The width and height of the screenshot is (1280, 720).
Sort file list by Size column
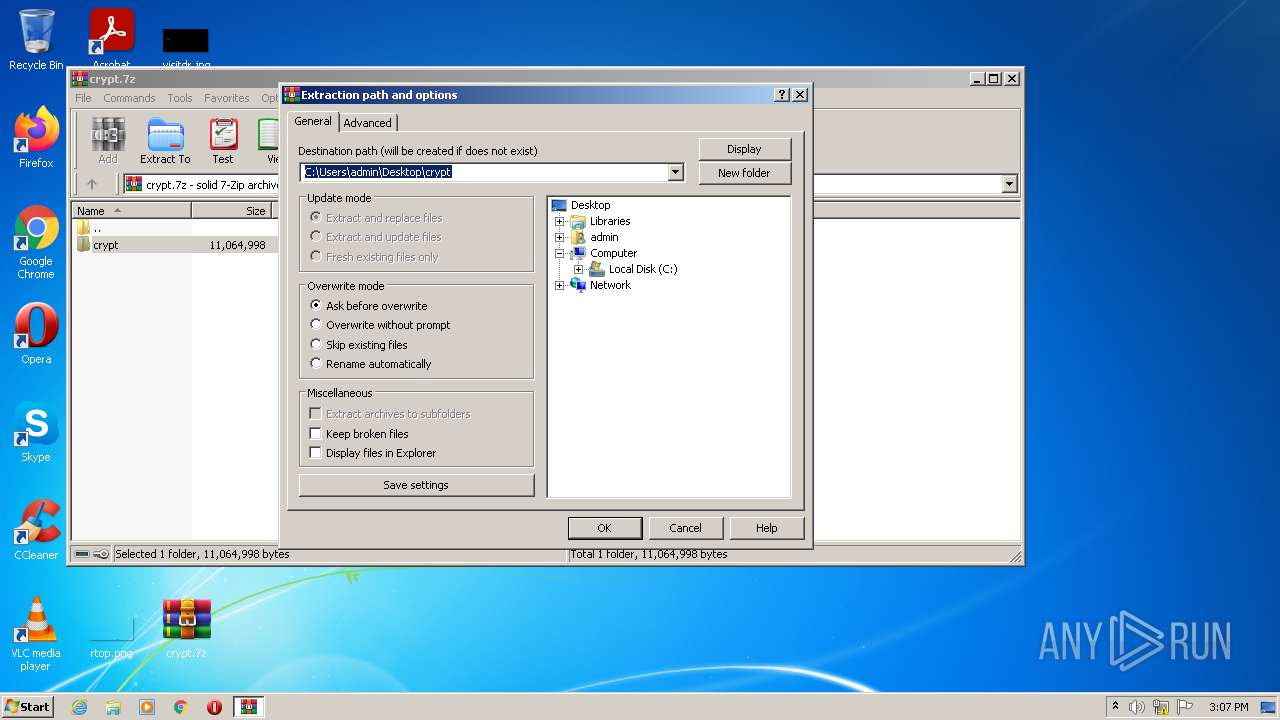[232, 211]
